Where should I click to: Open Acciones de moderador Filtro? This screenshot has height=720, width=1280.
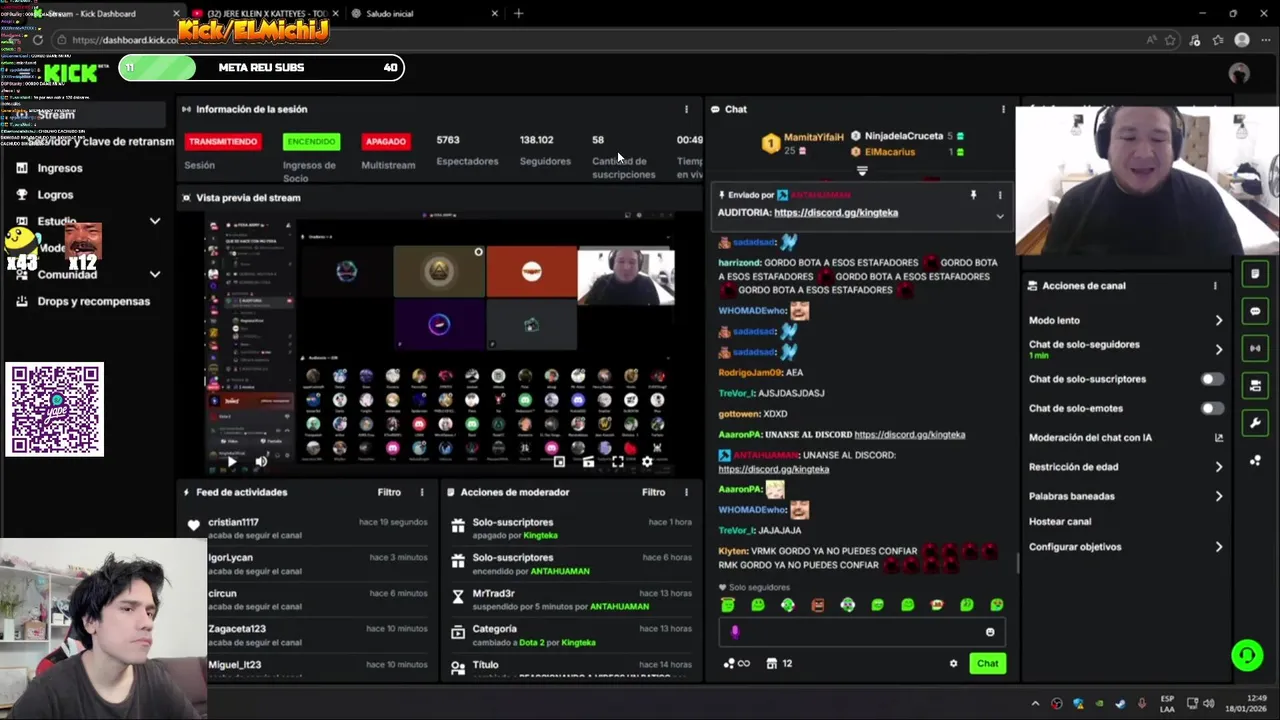653,492
